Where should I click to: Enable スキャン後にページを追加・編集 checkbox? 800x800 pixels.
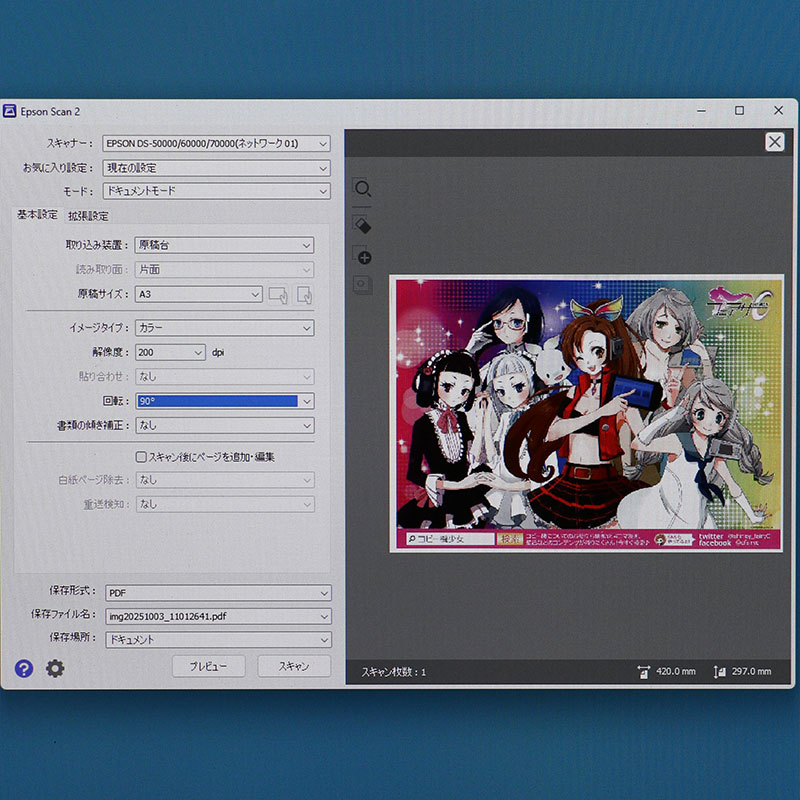(x=141, y=457)
